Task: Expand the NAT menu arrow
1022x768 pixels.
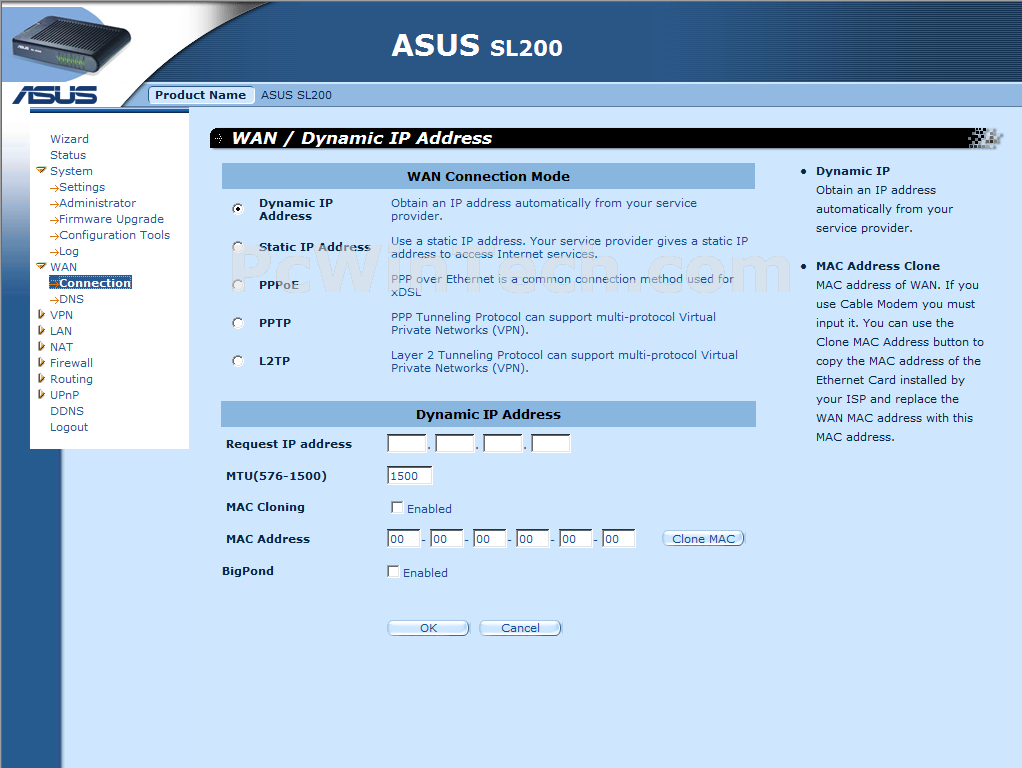Action: 41,347
